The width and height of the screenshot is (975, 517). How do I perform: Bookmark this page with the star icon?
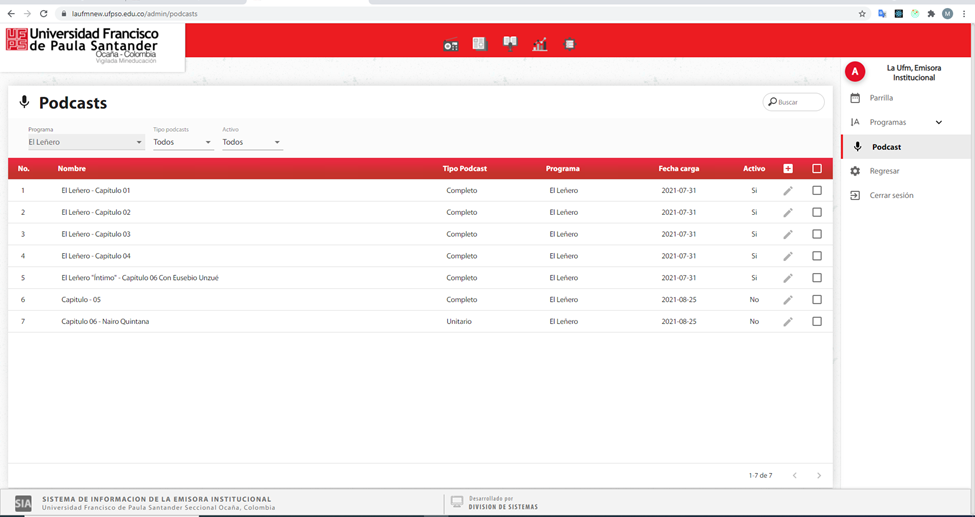[x=862, y=14]
